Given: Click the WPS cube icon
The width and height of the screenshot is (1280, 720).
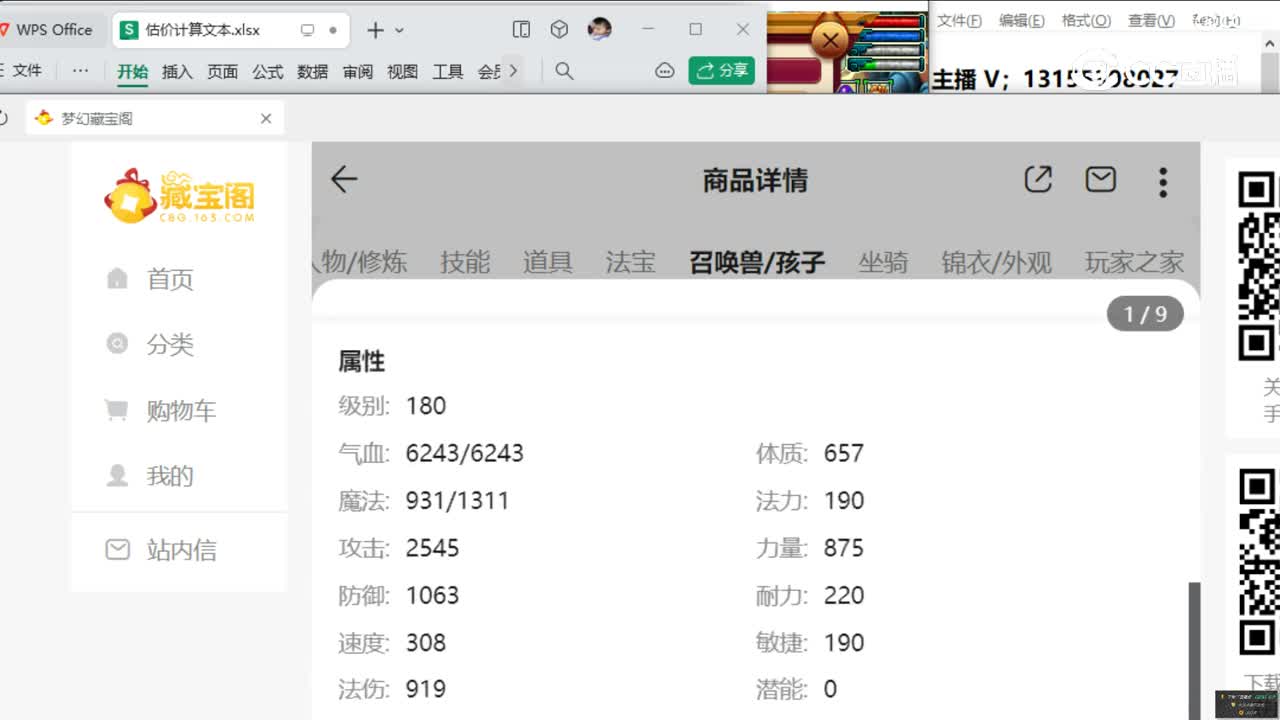Looking at the screenshot, I should pyautogui.click(x=559, y=30).
